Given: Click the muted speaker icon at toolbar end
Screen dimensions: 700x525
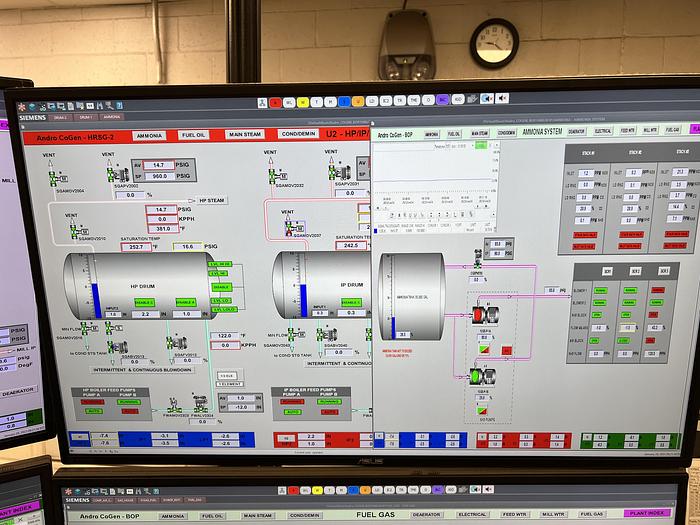Looking at the screenshot, I should pos(502,98).
